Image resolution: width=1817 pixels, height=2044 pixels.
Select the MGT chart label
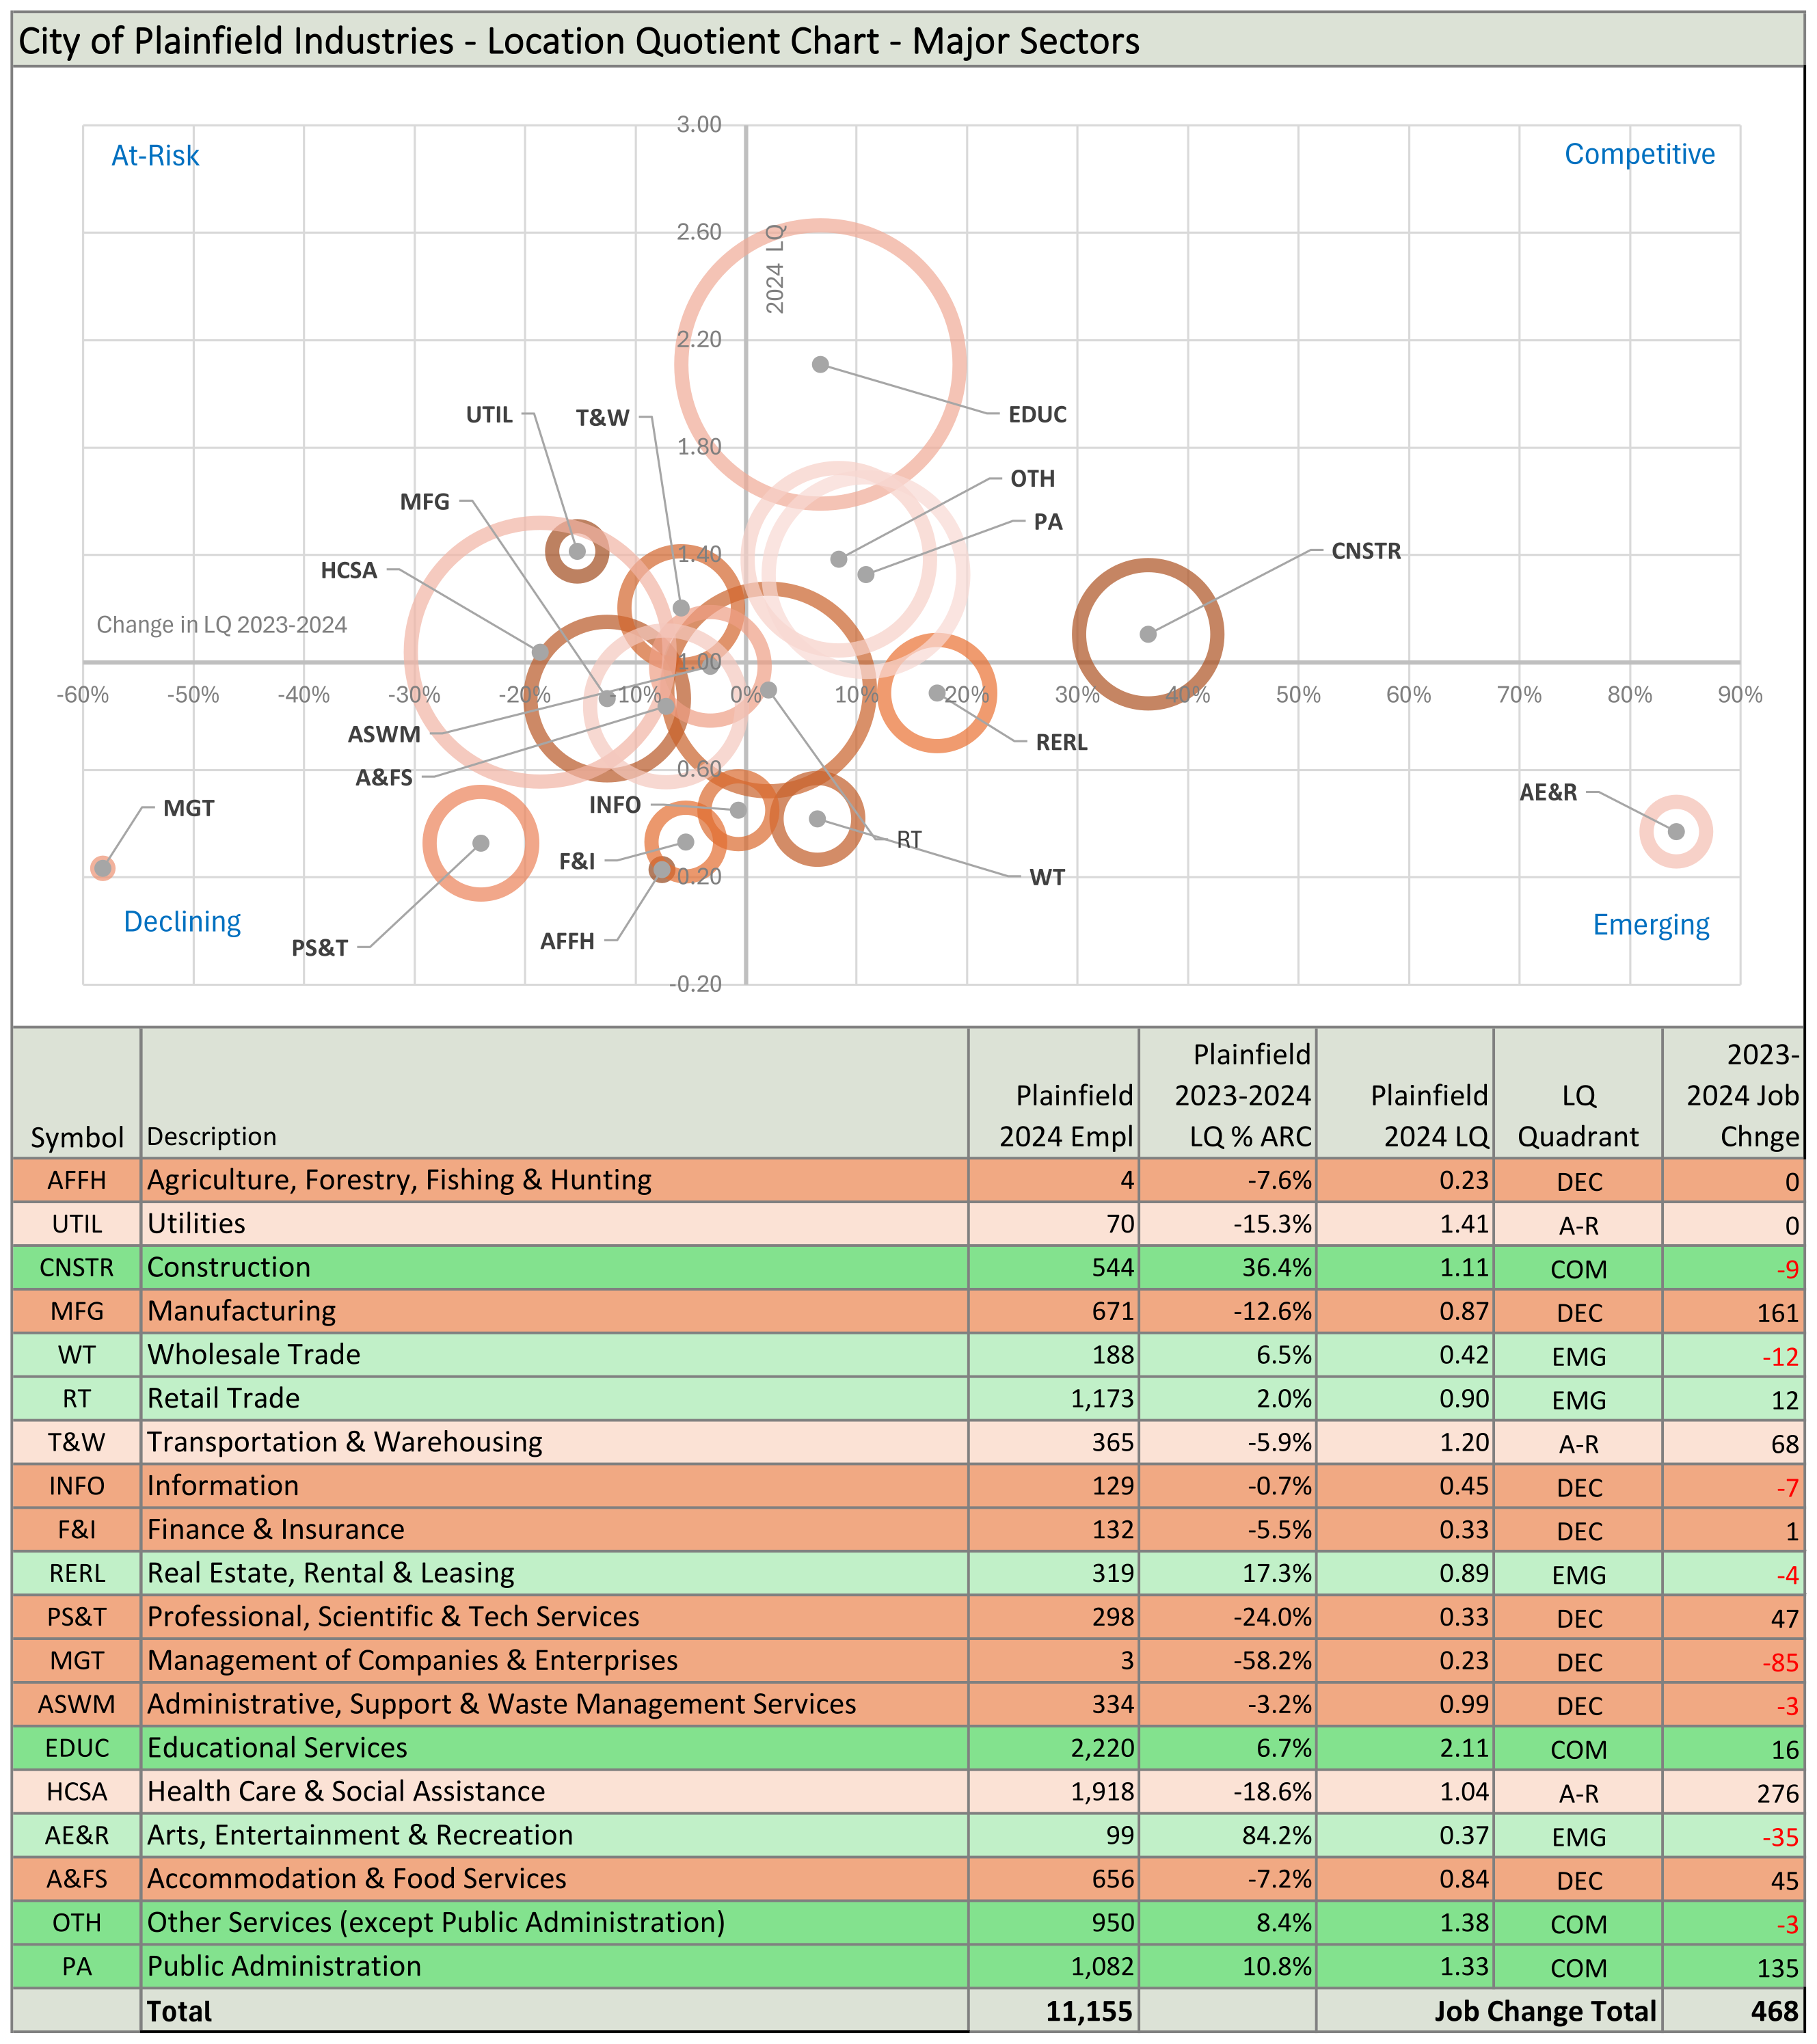coord(189,809)
